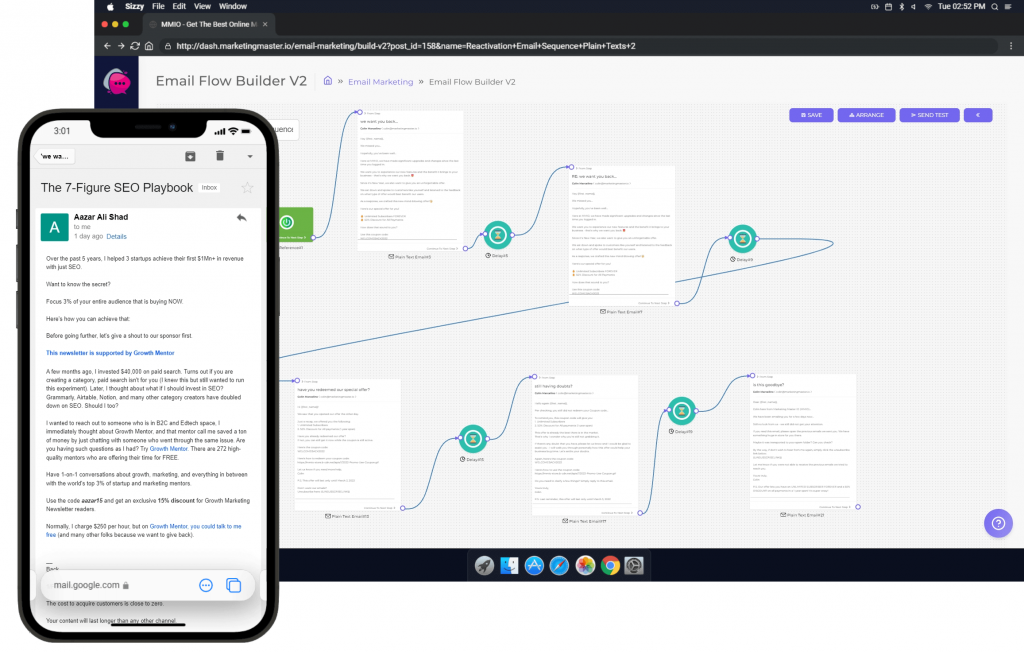
Task: Open the View menu
Action: pyautogui.click(x=202, y=6)
